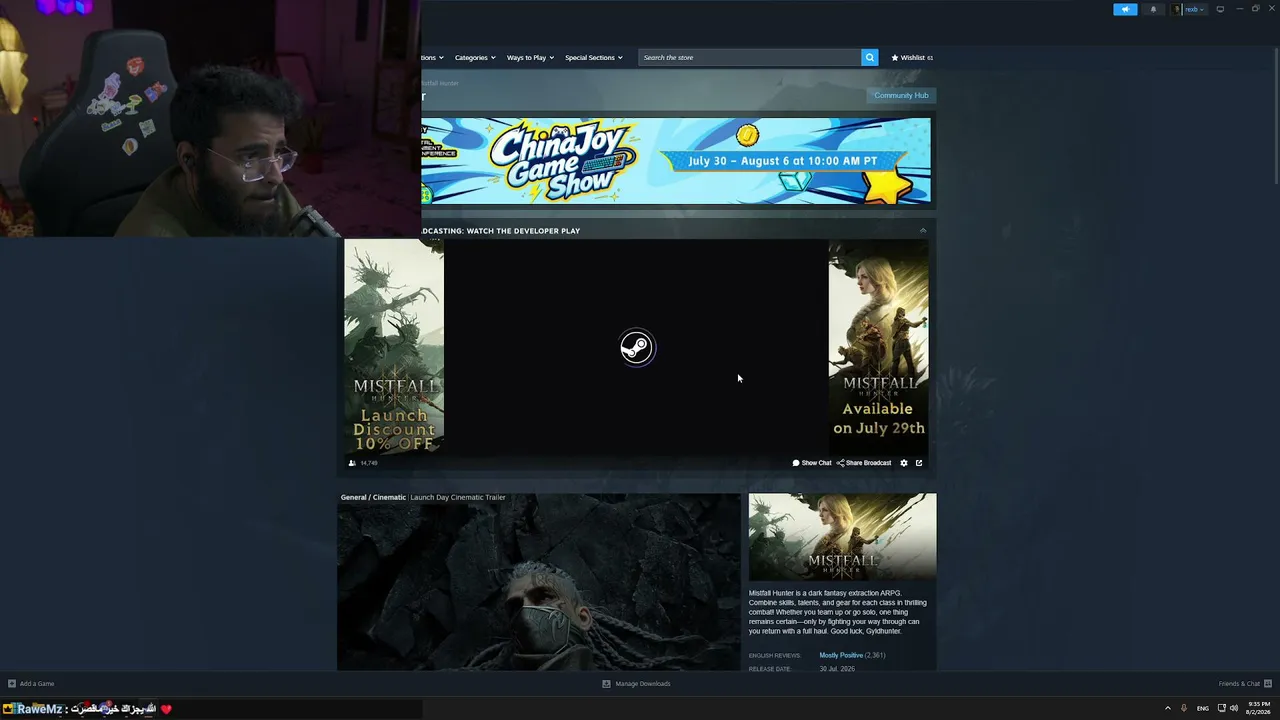Image resolution: width=1280 pixels, height=720 pixels.
Task: Collapse the broadcast section chevron
Action: 923,231
